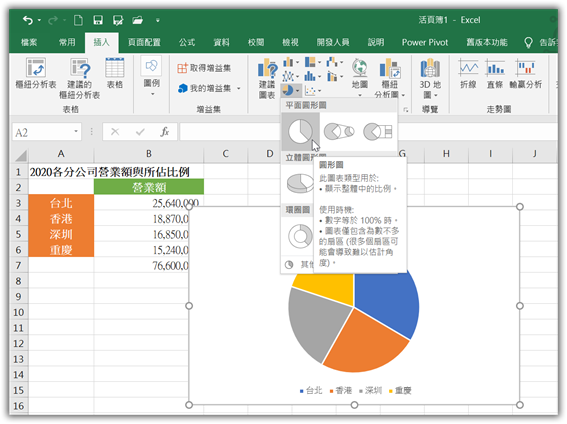Open the 圖例 illustrations dropdown
Image resolution: width=567 pixels, height=424 pixels.
tap(152, 77)
